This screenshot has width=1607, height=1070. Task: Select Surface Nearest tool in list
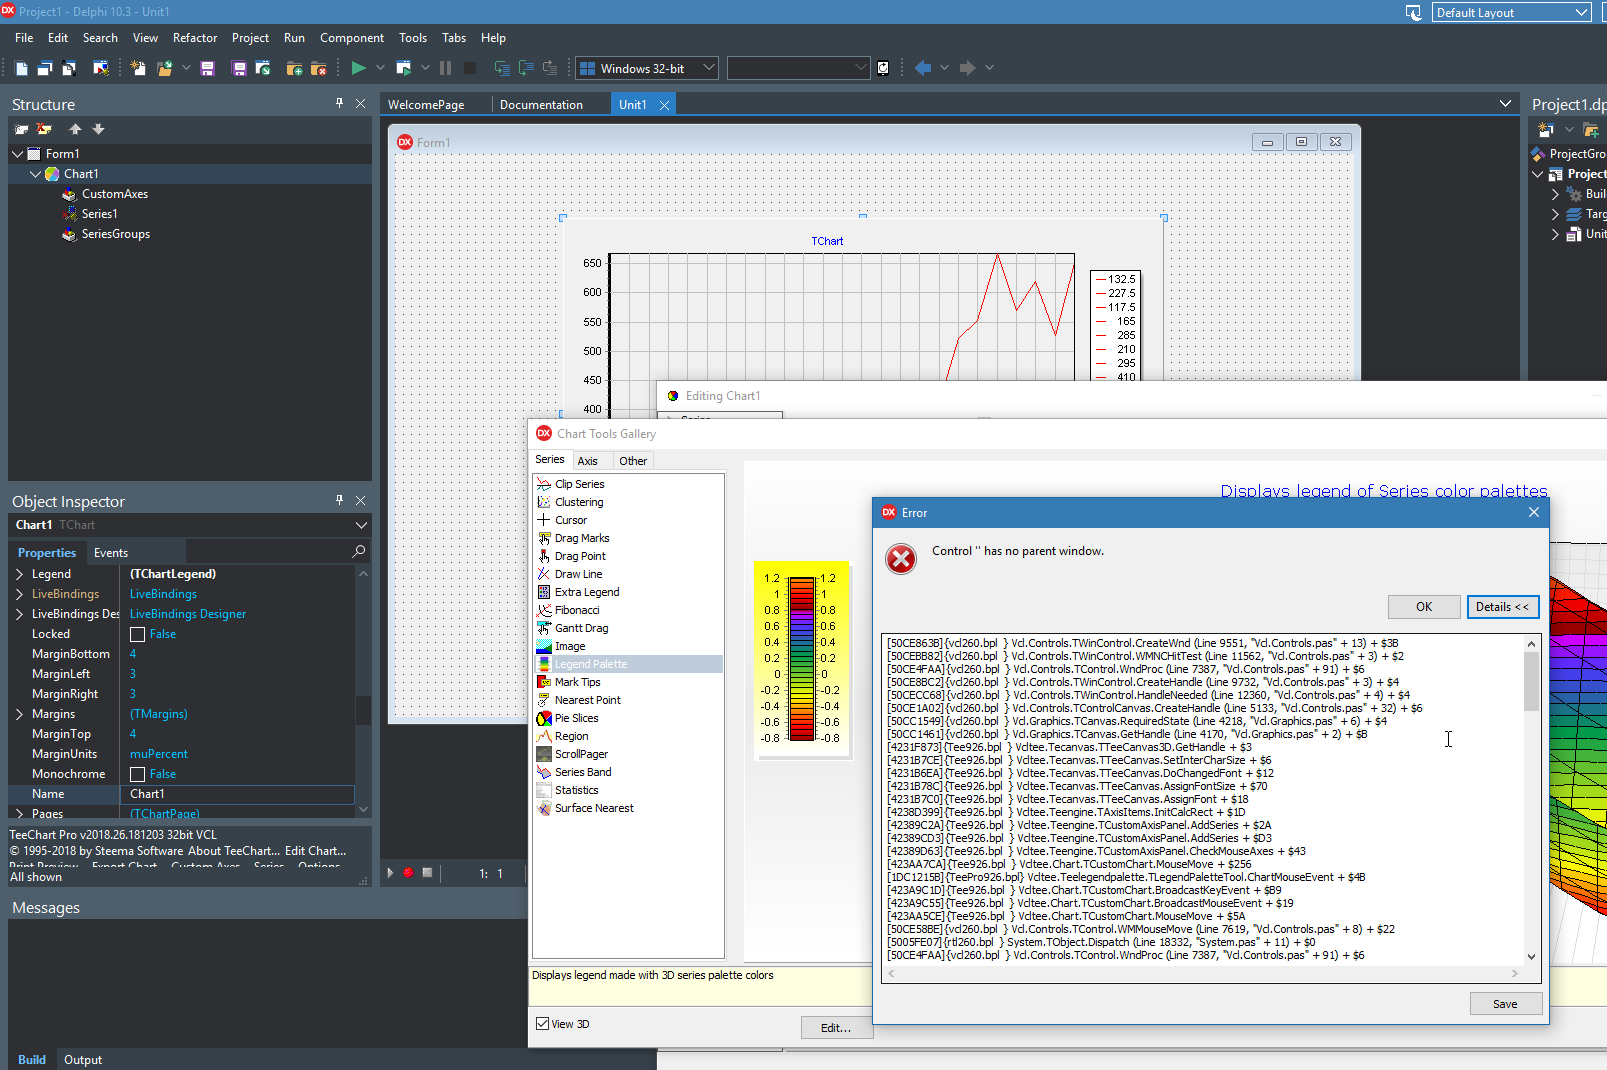(x=594, y=808)
